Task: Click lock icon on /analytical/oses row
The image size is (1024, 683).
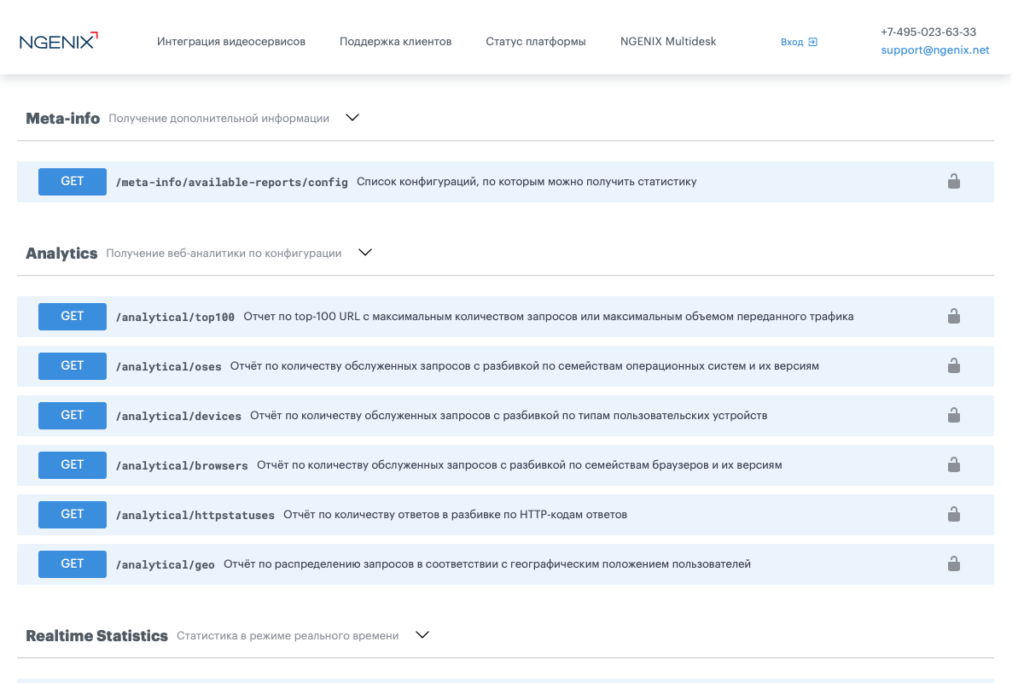Action: tap(954, 365)
